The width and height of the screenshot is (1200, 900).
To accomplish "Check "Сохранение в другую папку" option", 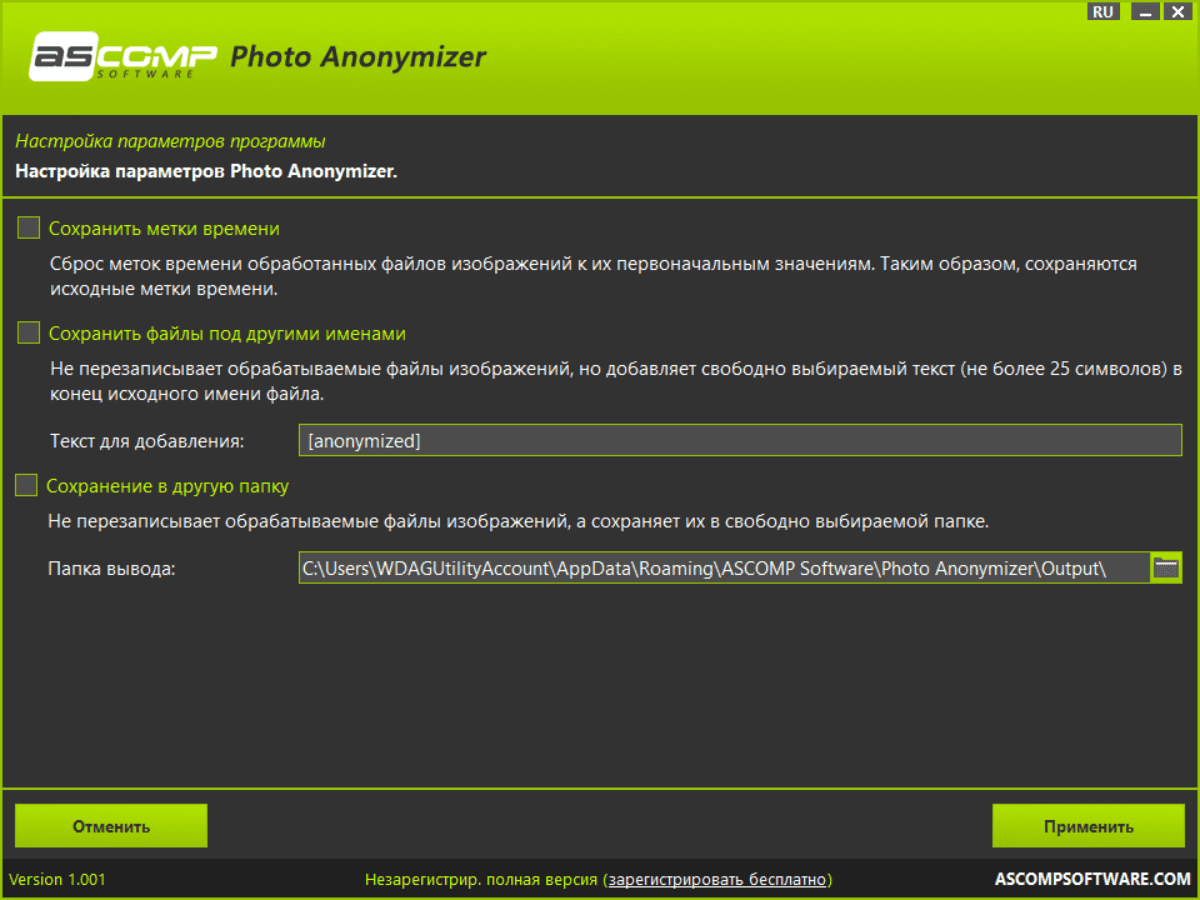I will (26, 487).
